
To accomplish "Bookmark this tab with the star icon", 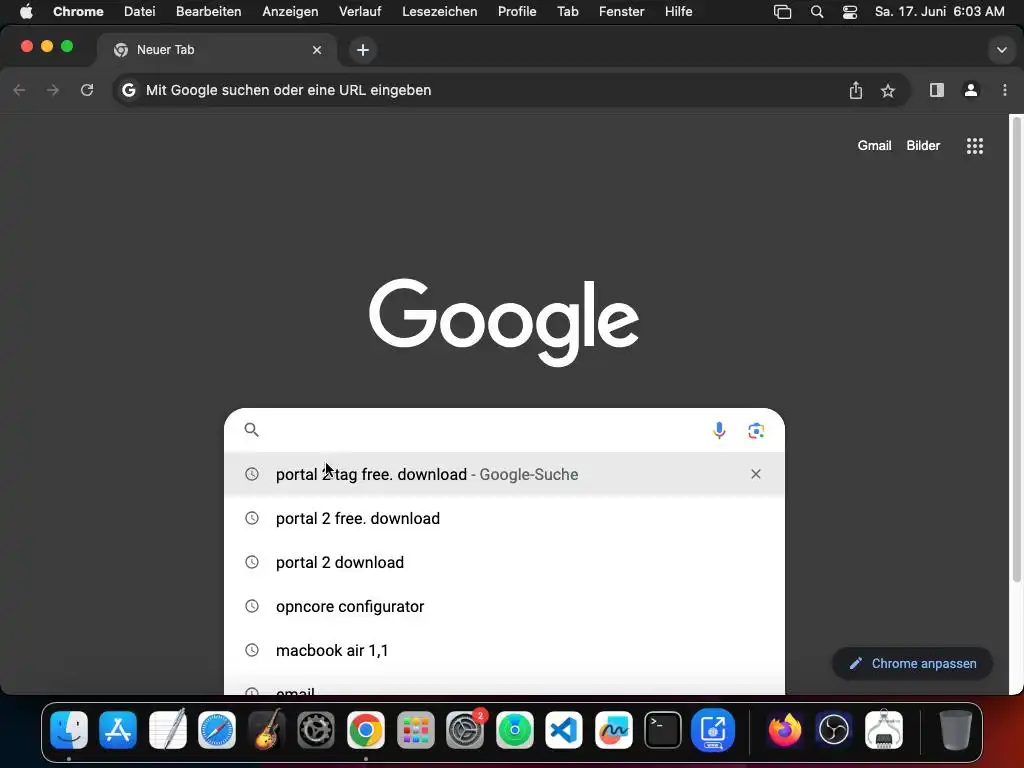I will click(888, 91).
